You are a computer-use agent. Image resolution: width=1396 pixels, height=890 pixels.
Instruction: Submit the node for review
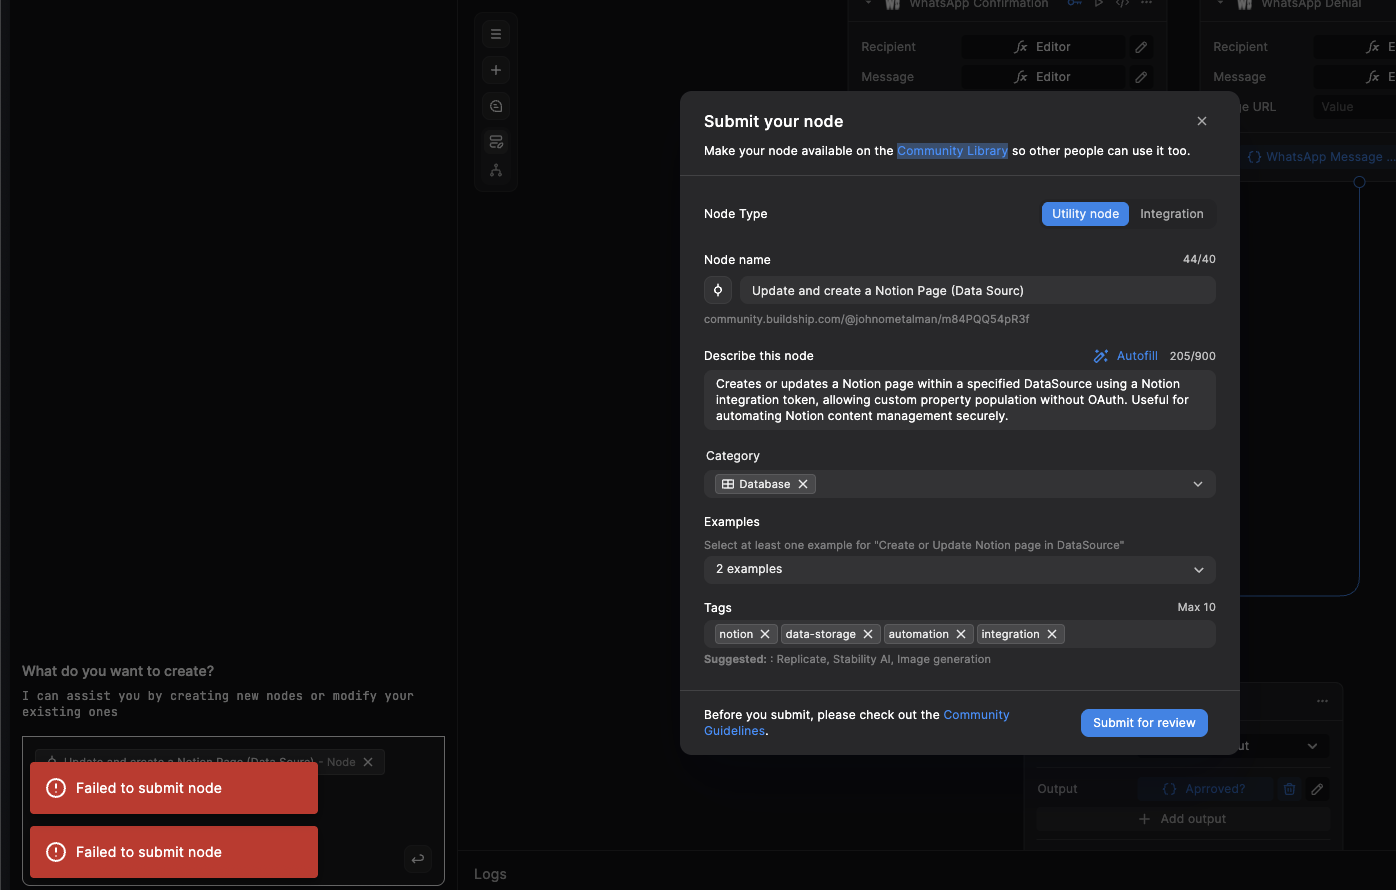click(1144, 723)
